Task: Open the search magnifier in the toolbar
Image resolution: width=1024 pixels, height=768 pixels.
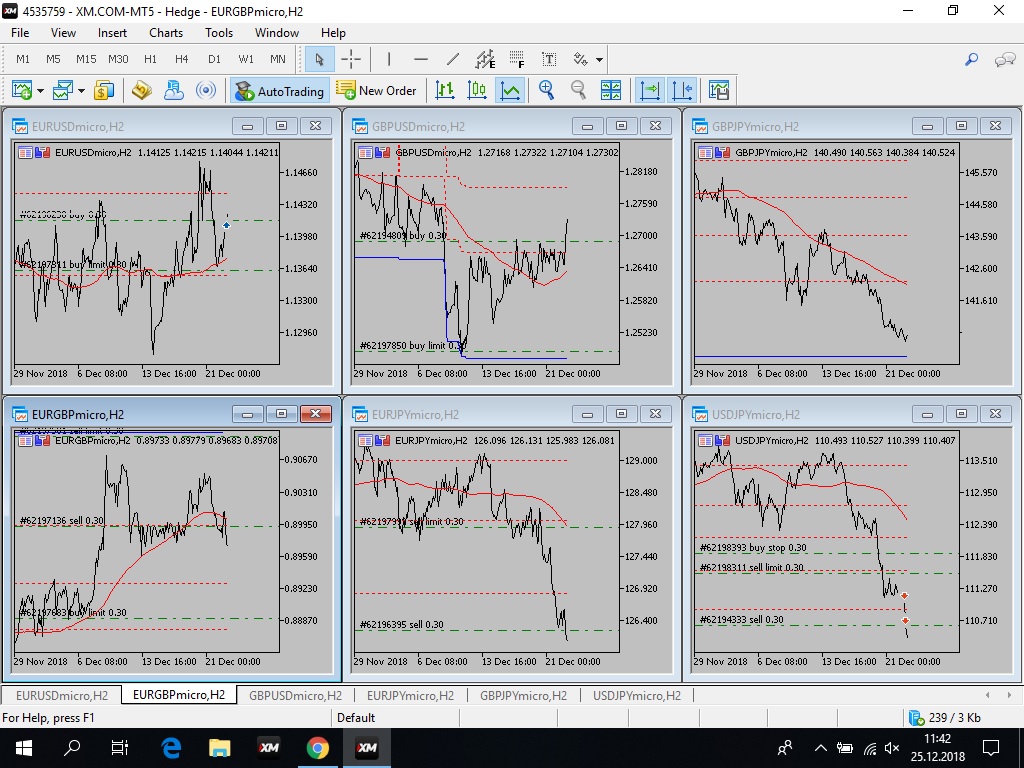Action: pos(972,59)
